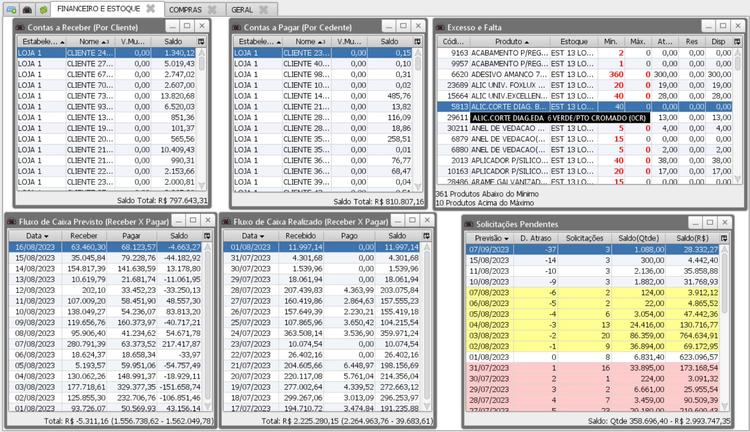
Task: Open column chooser in Contas a Receber grid
Action: (x=203, y=42)
